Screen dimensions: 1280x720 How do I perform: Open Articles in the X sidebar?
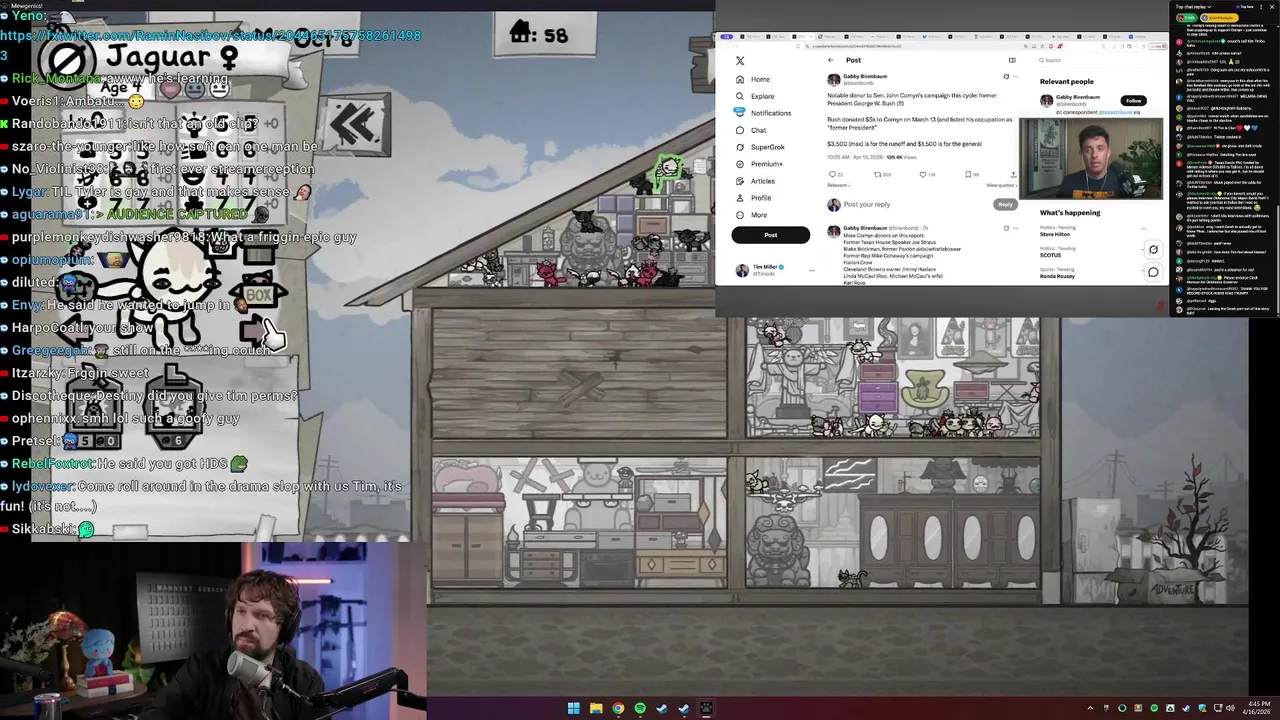click(755, 181)
